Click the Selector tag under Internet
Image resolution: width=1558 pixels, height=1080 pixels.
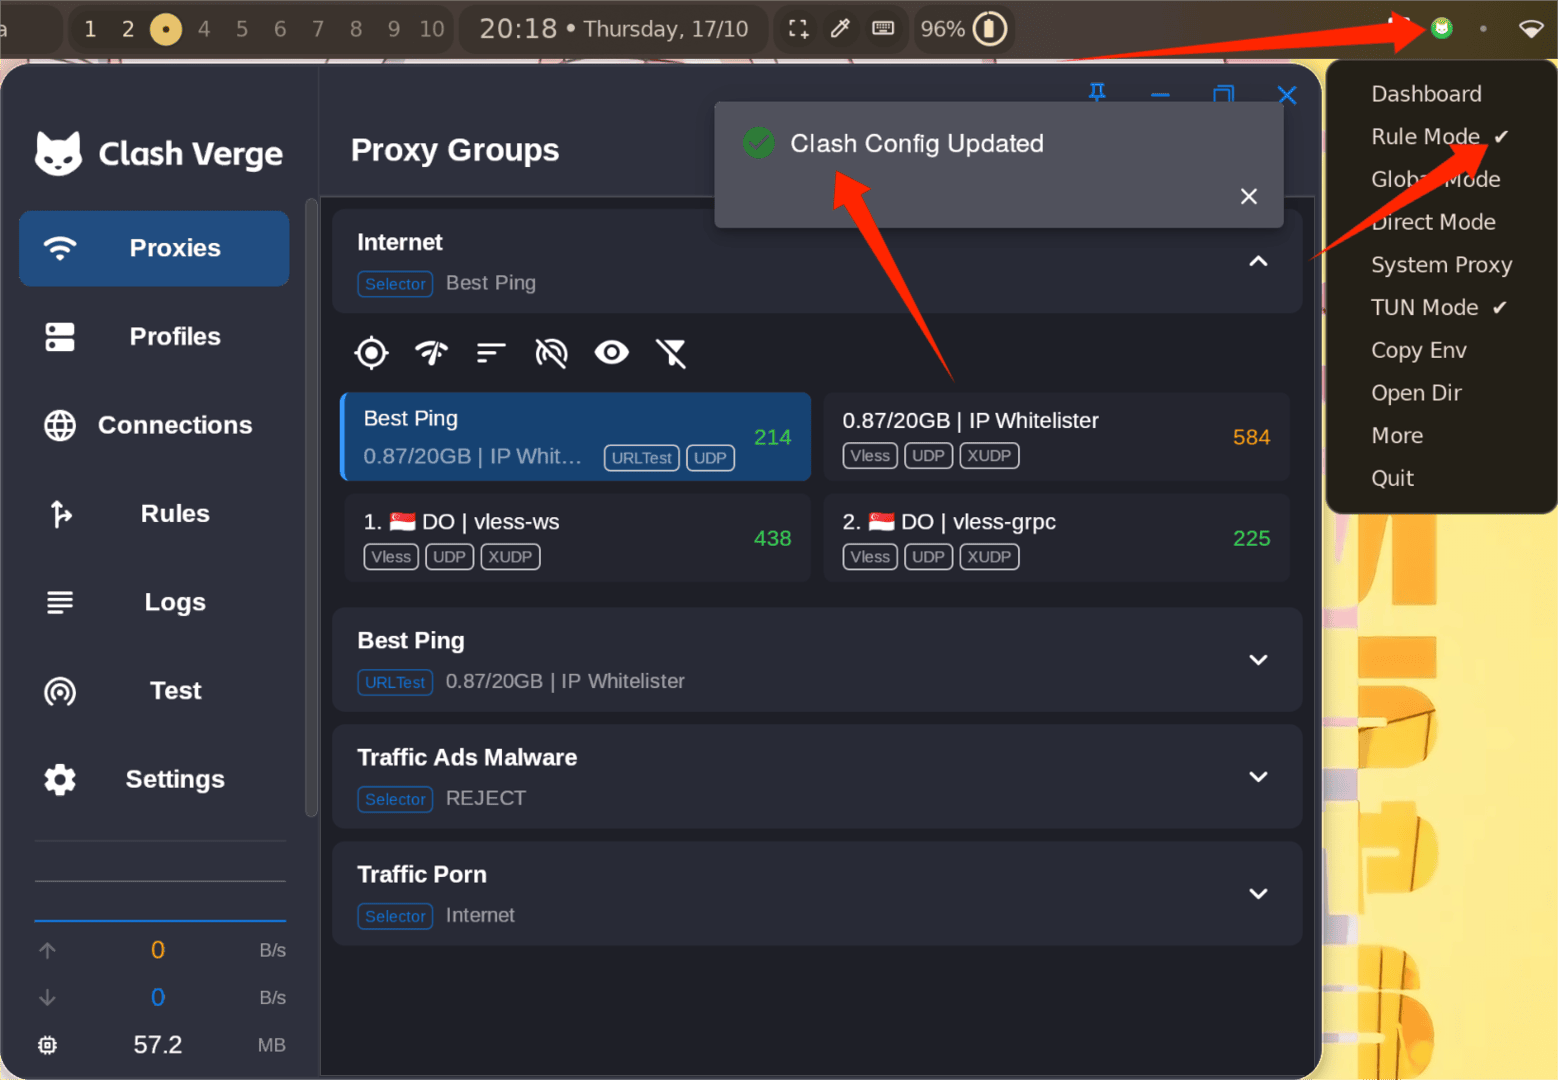coord(395,284)
